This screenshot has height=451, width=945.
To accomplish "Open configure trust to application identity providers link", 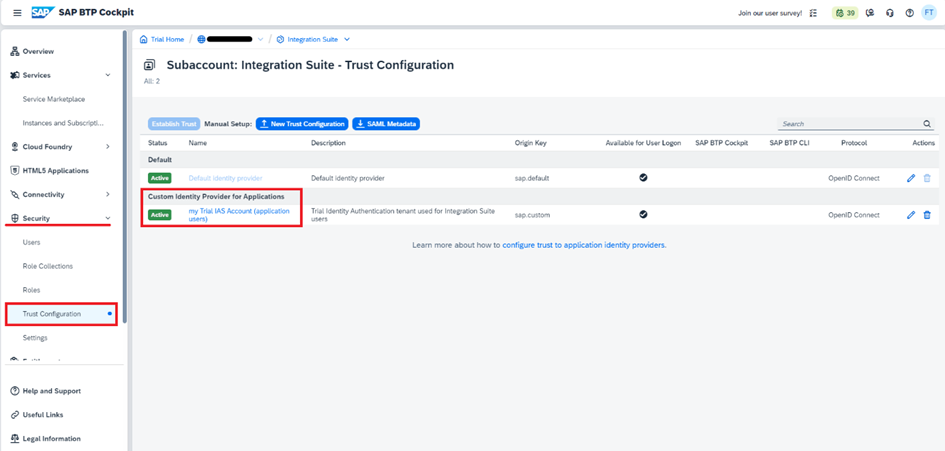I will [x=584, y=245].
